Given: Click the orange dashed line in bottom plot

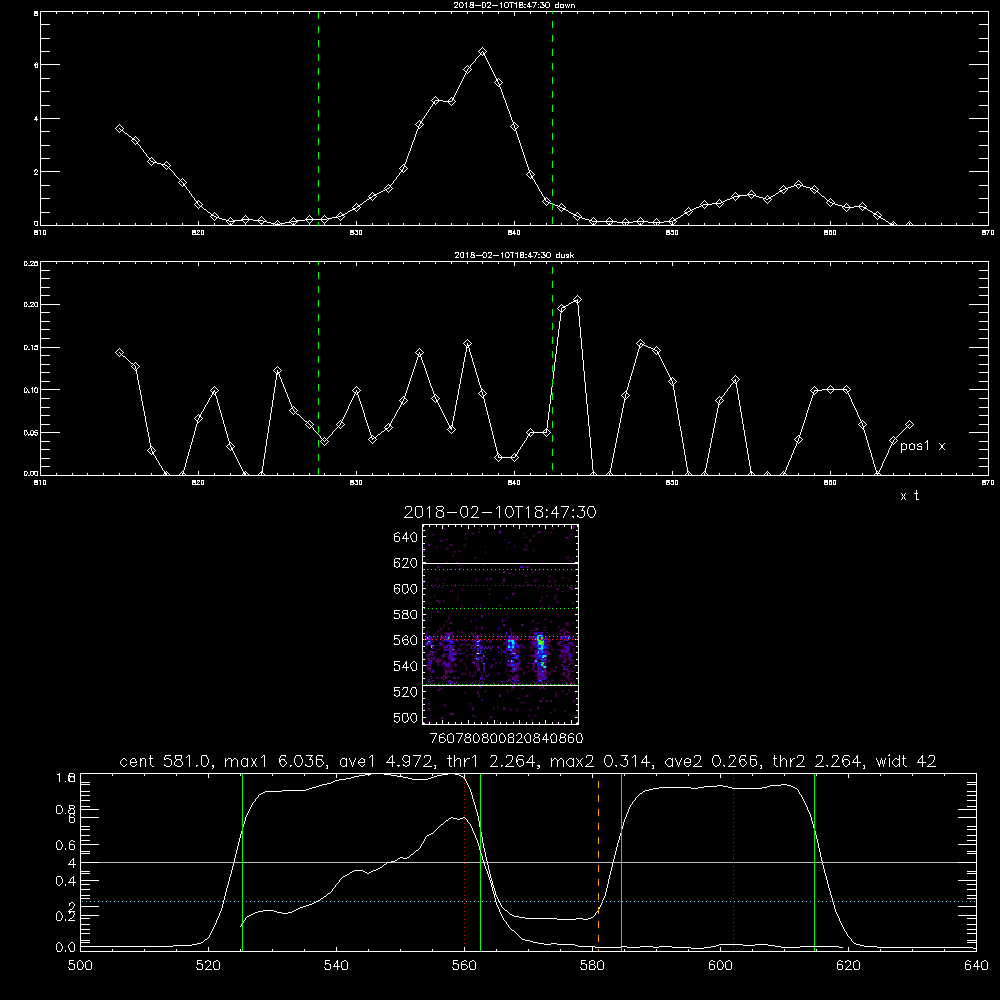Looking at the screenshot, I should [x=598, y=861].
